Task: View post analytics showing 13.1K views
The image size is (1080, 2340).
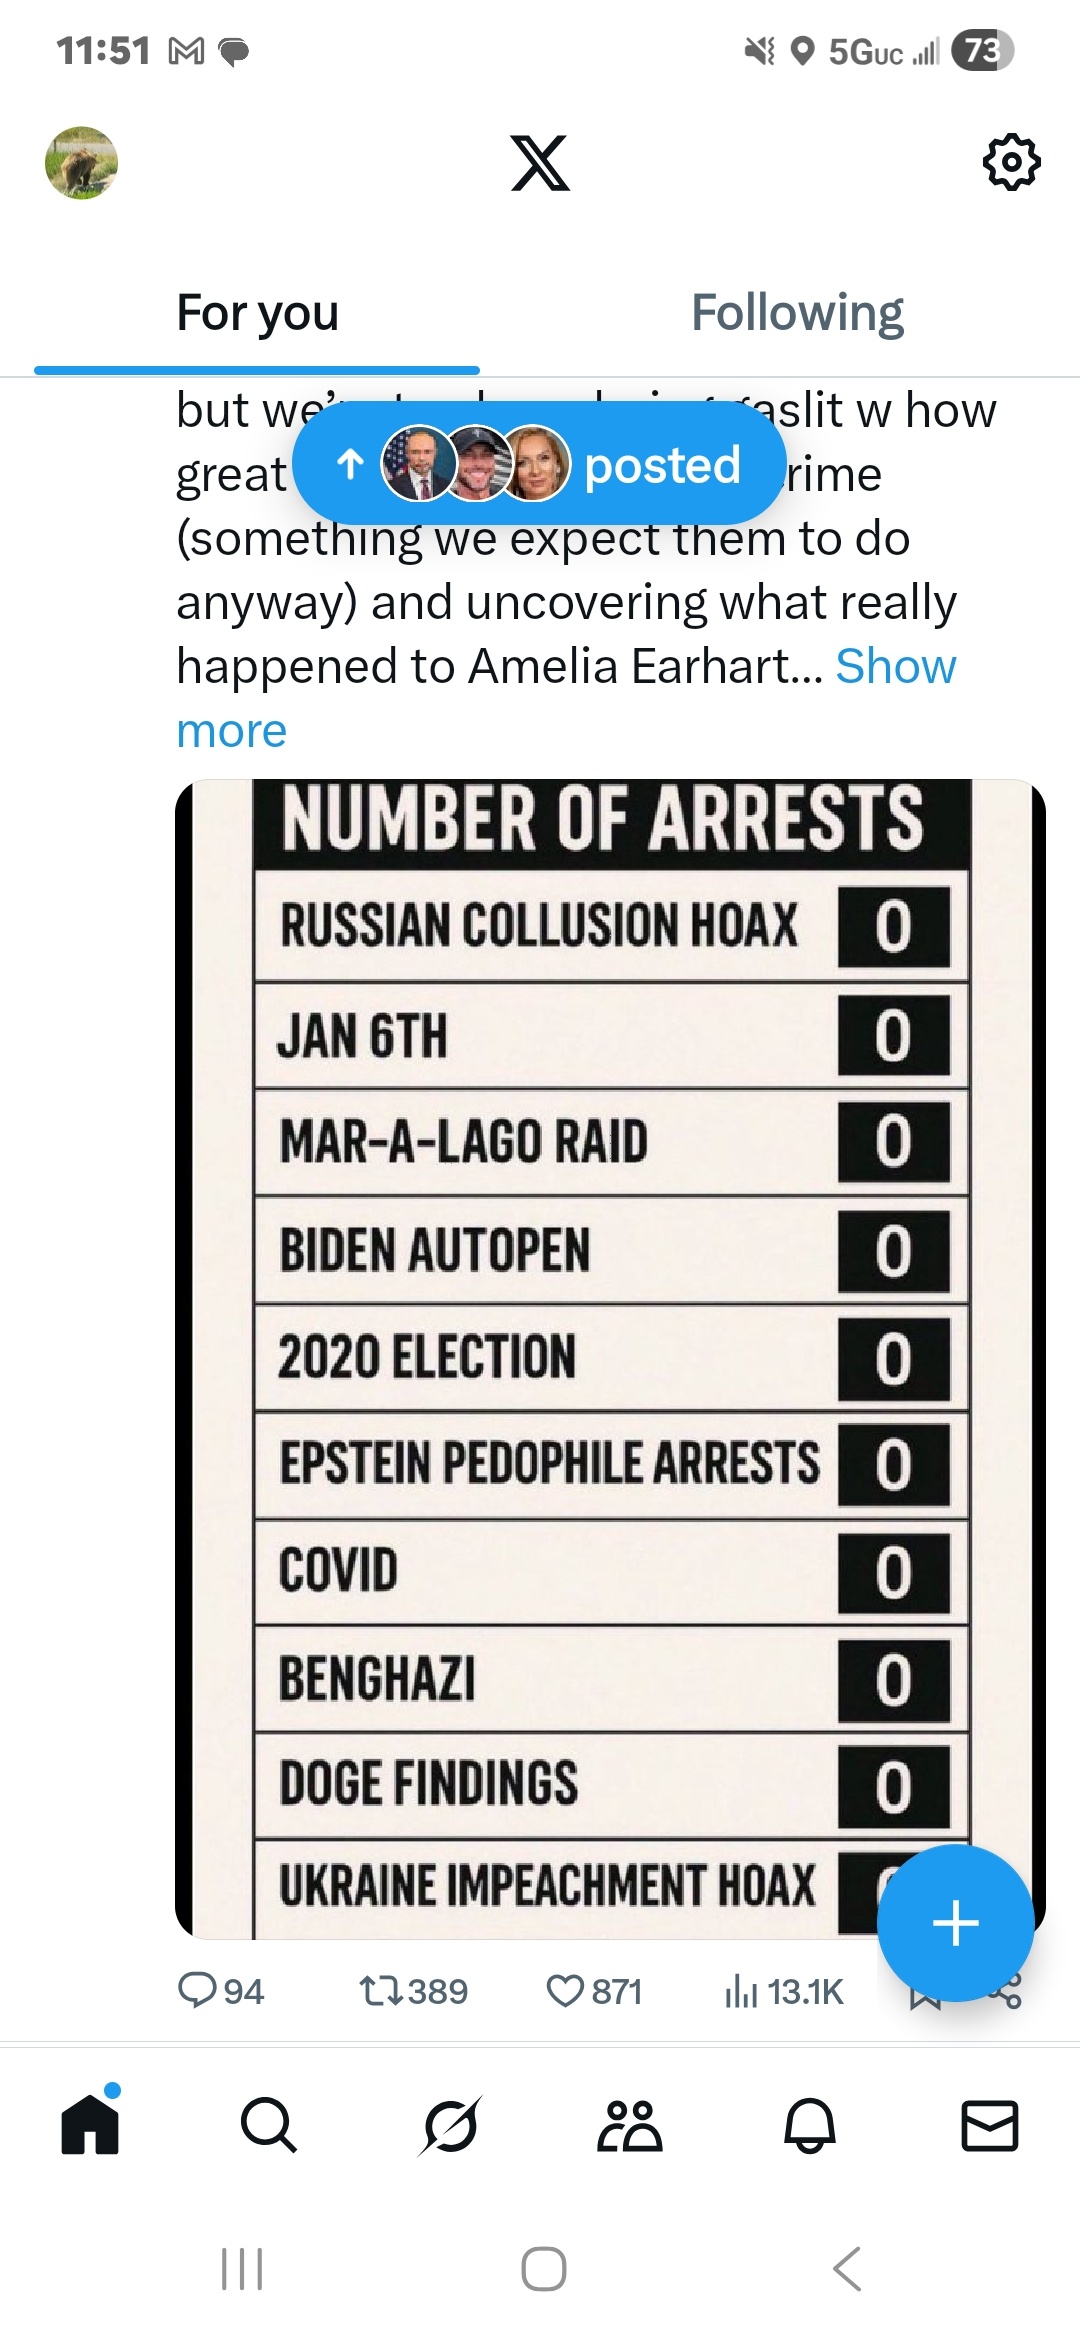Action: (784, 1992)
